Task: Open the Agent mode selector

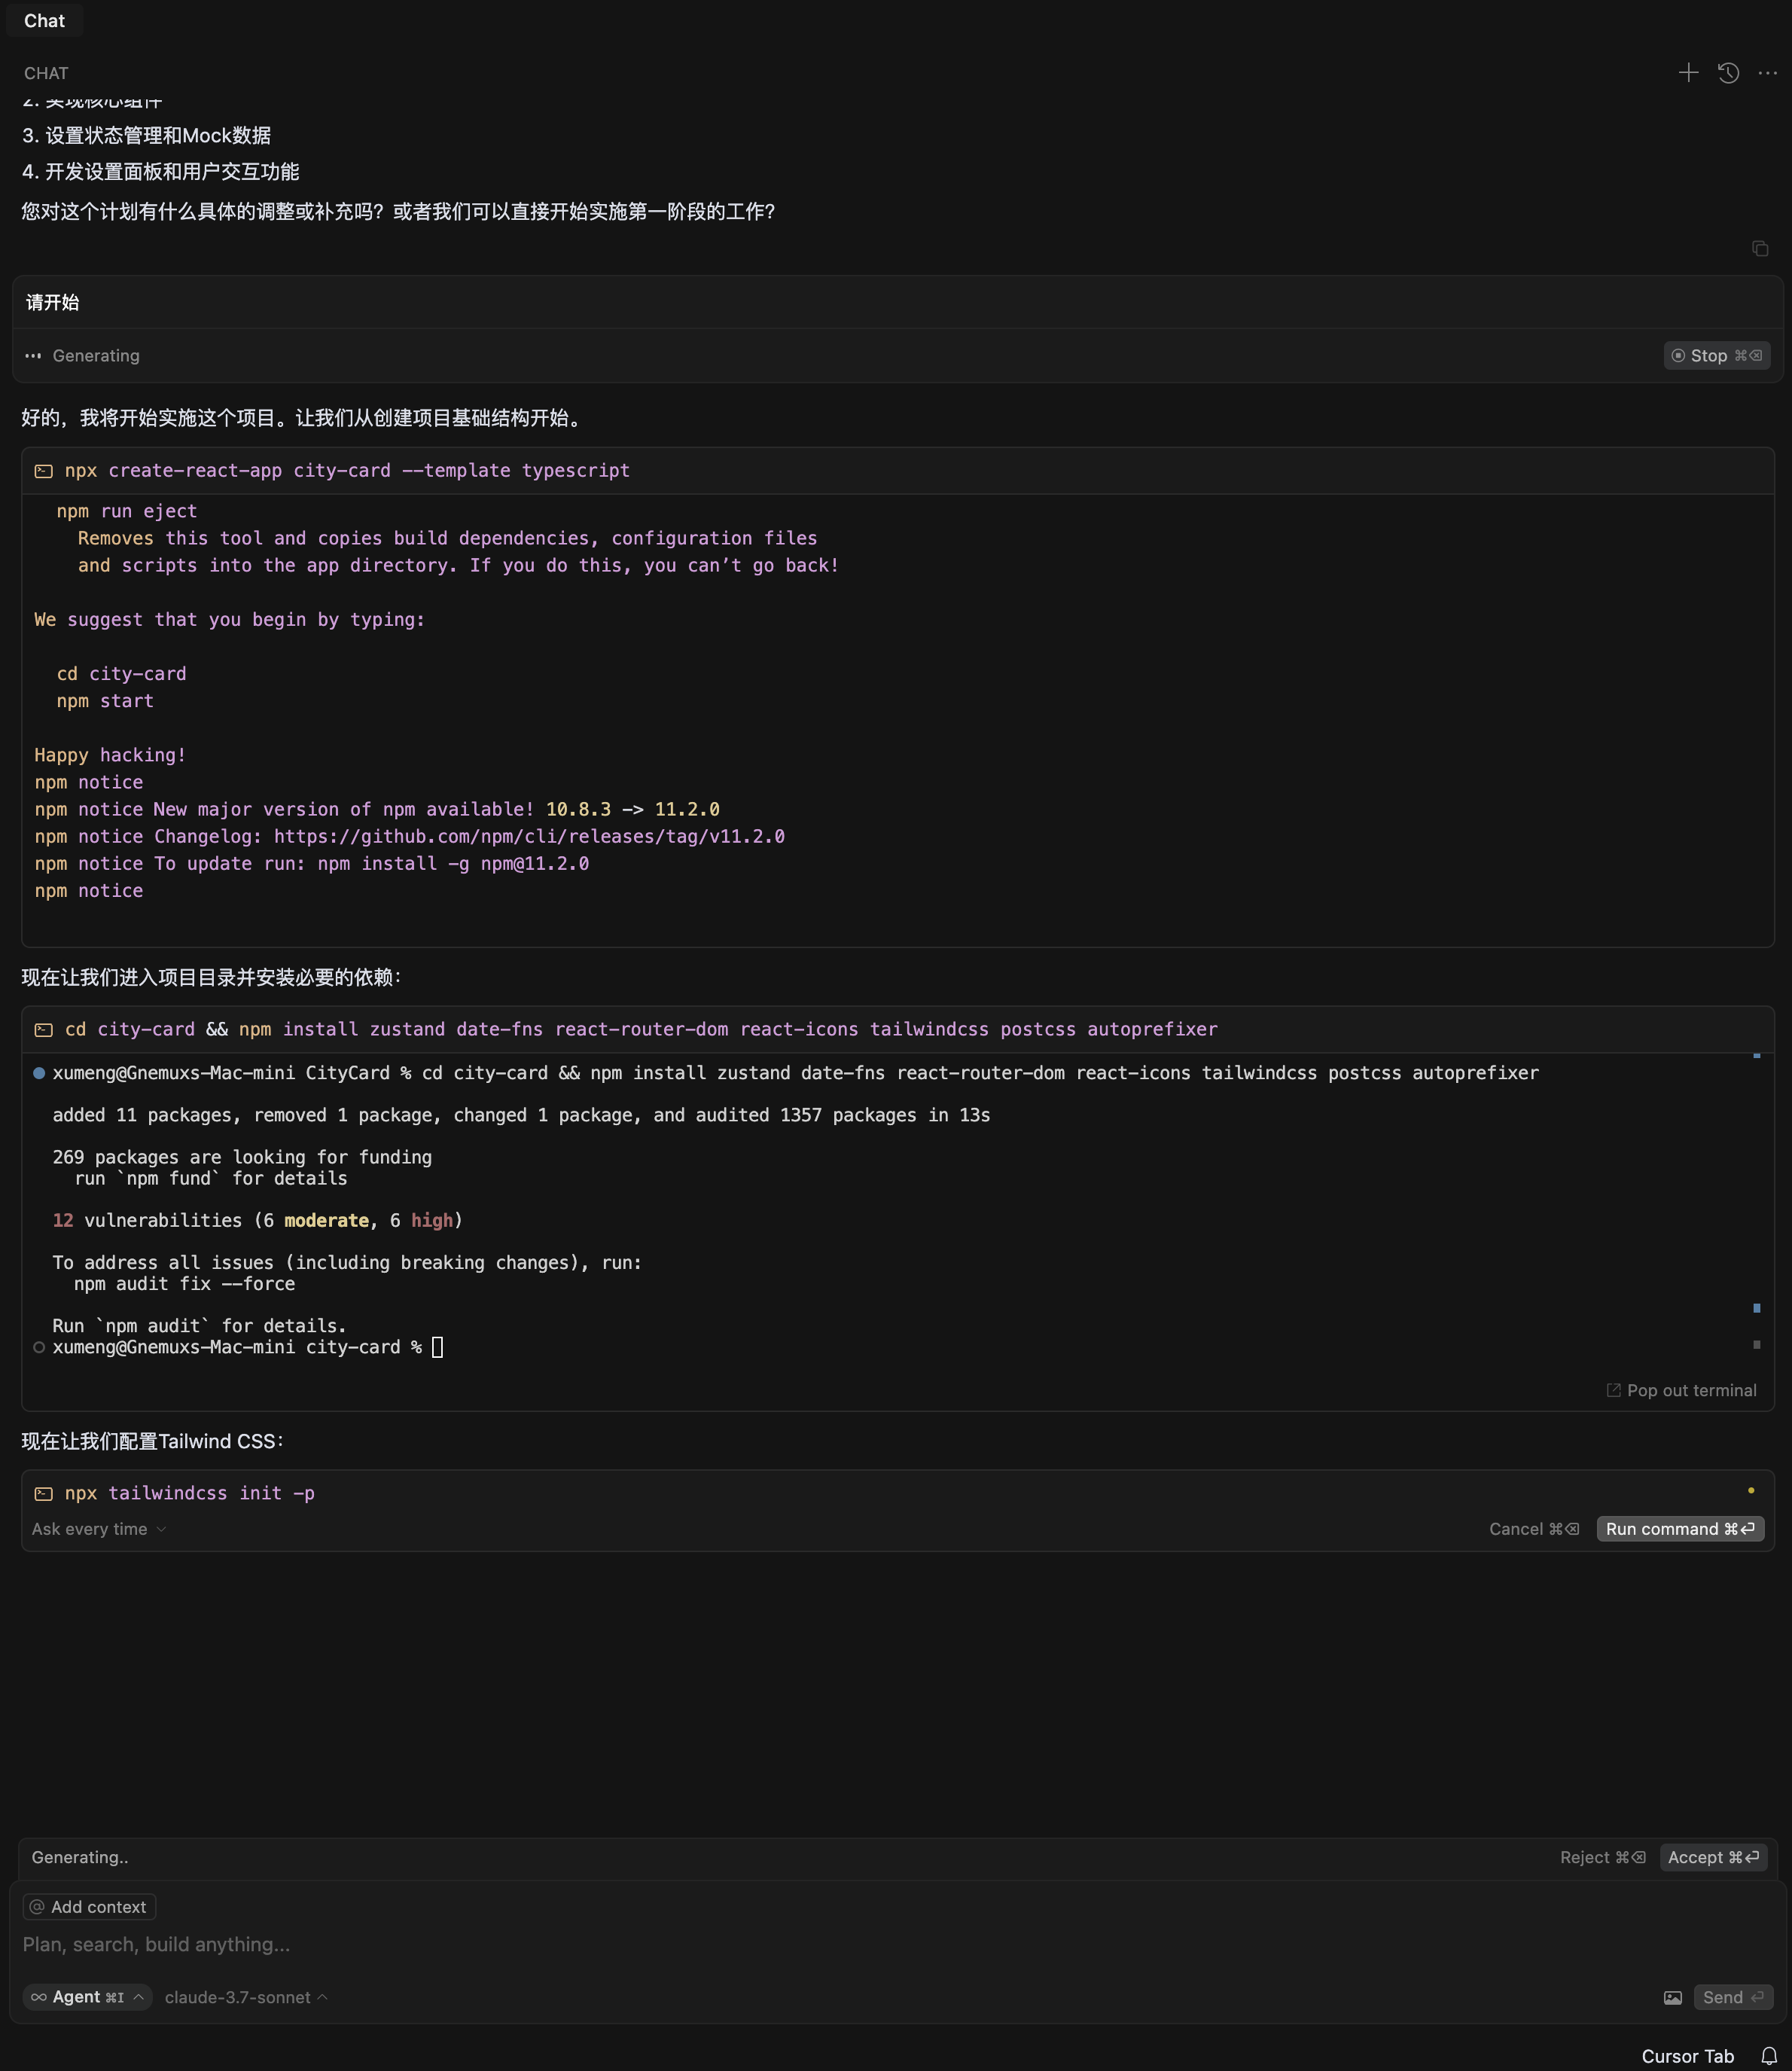Action: coord(87,1997)
